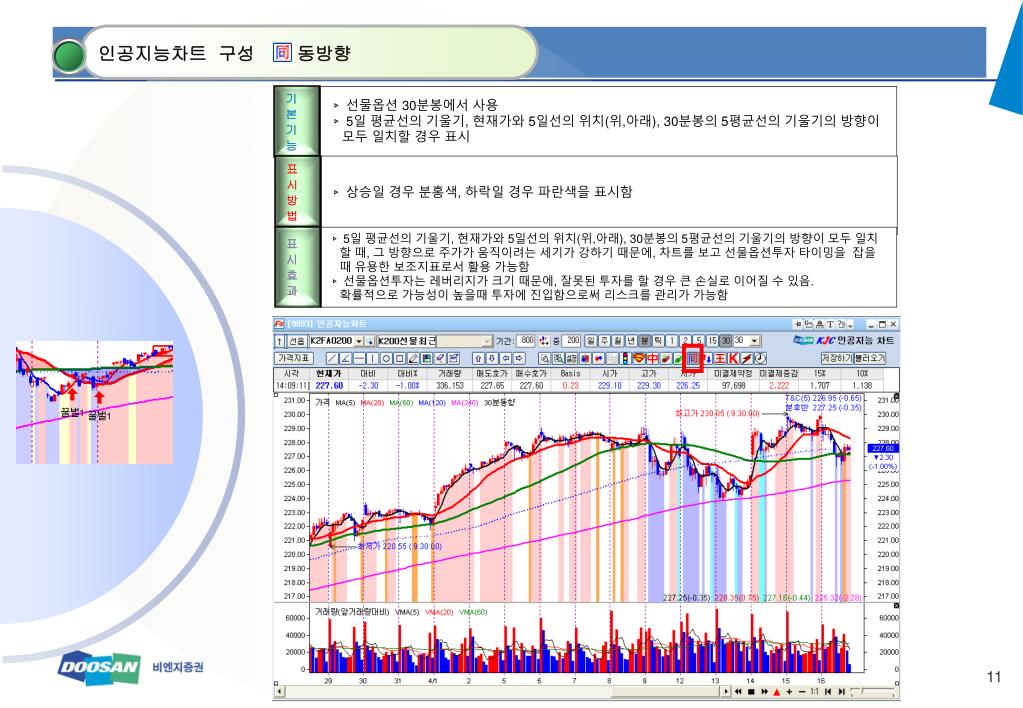
Task: Toggle the 5 minute interval button
Action: 699,341
